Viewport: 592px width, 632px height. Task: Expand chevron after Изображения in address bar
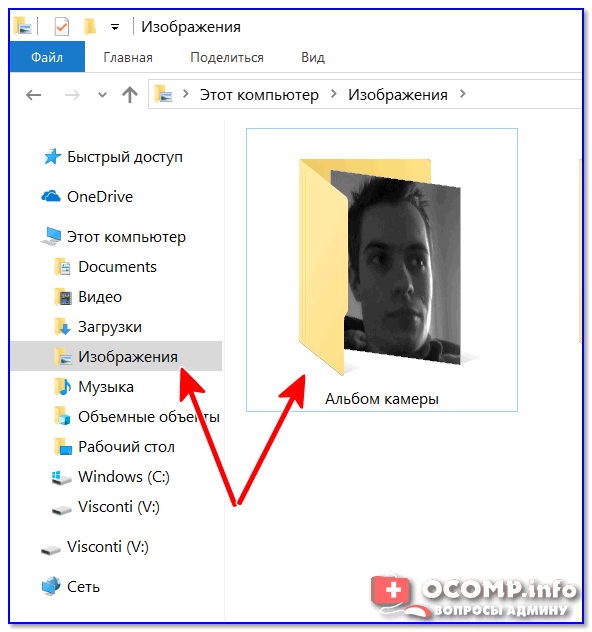tap(463, 94)
